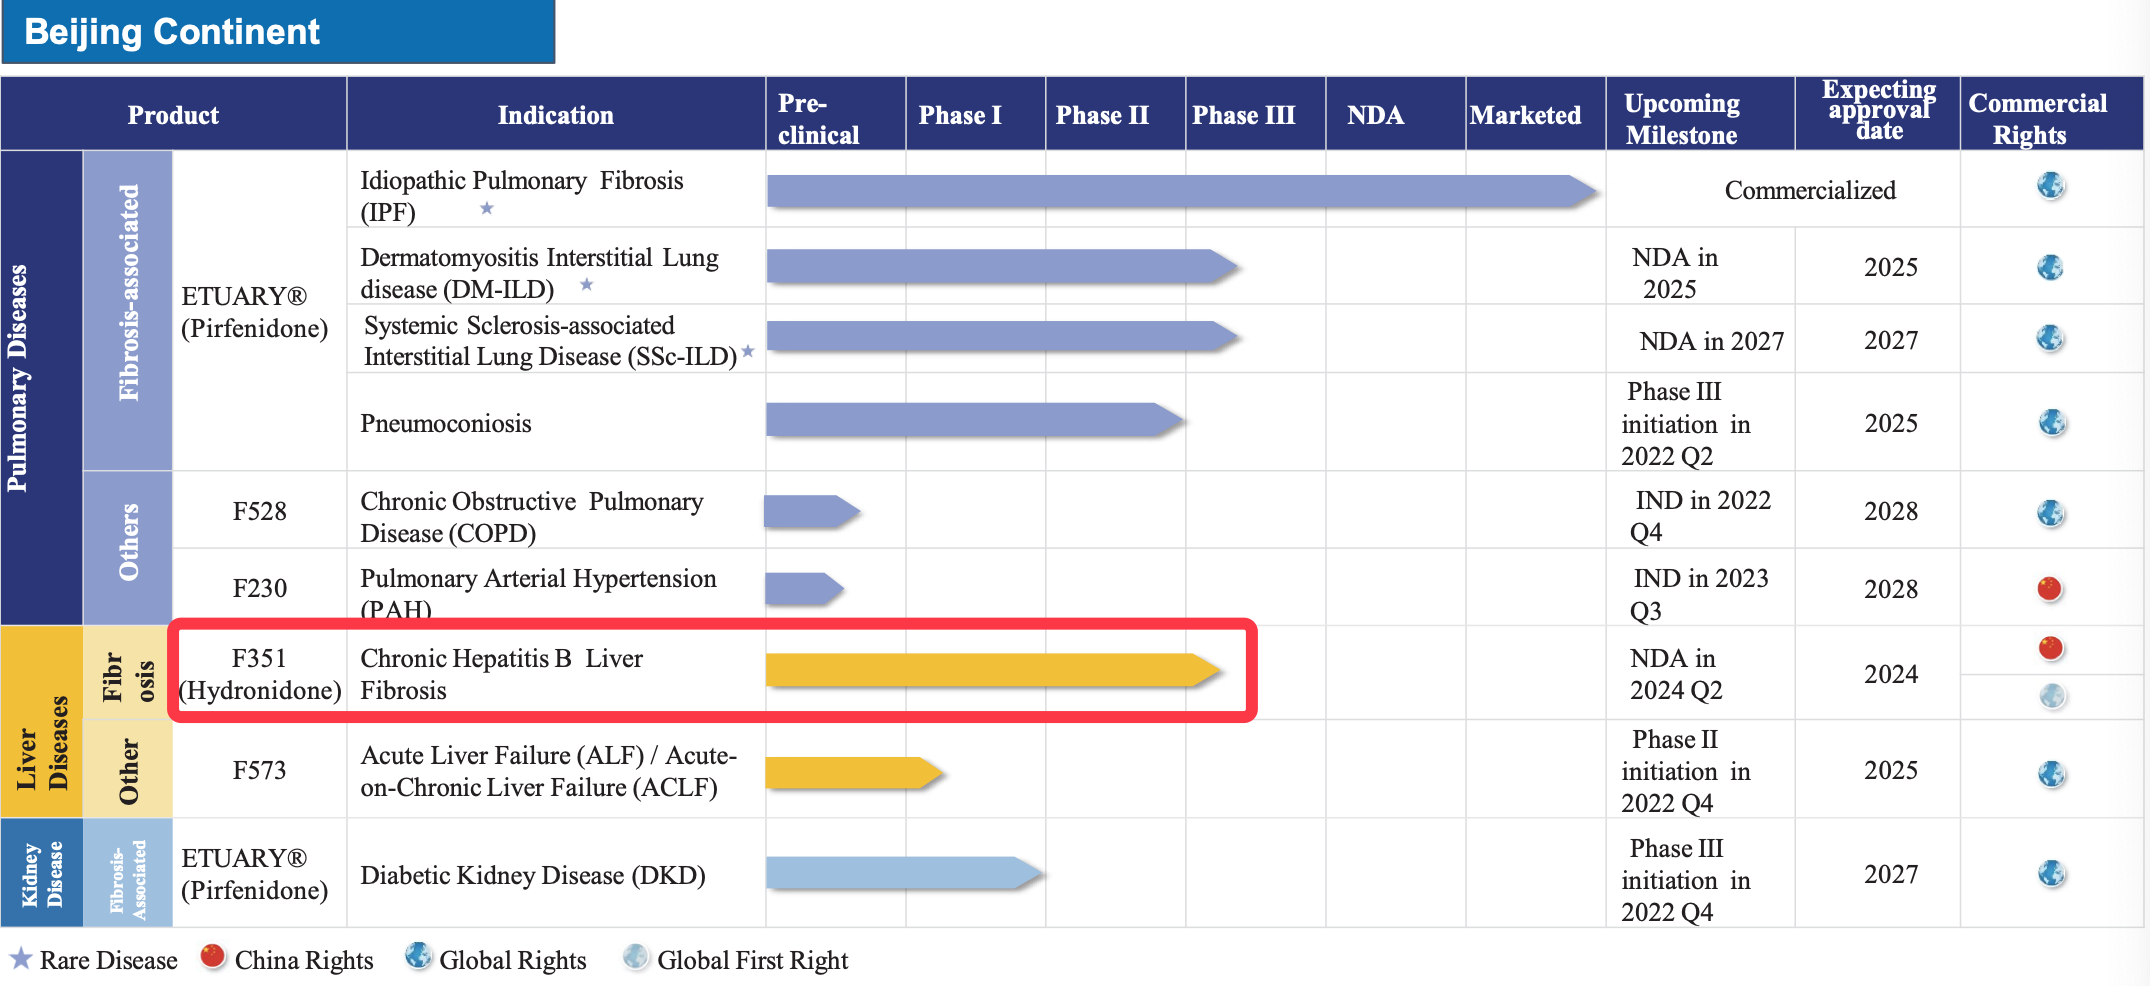This screenshot has width=2150, height=986.
Task: Click the light blue DKD progress arrow
Action: (904, 873)
